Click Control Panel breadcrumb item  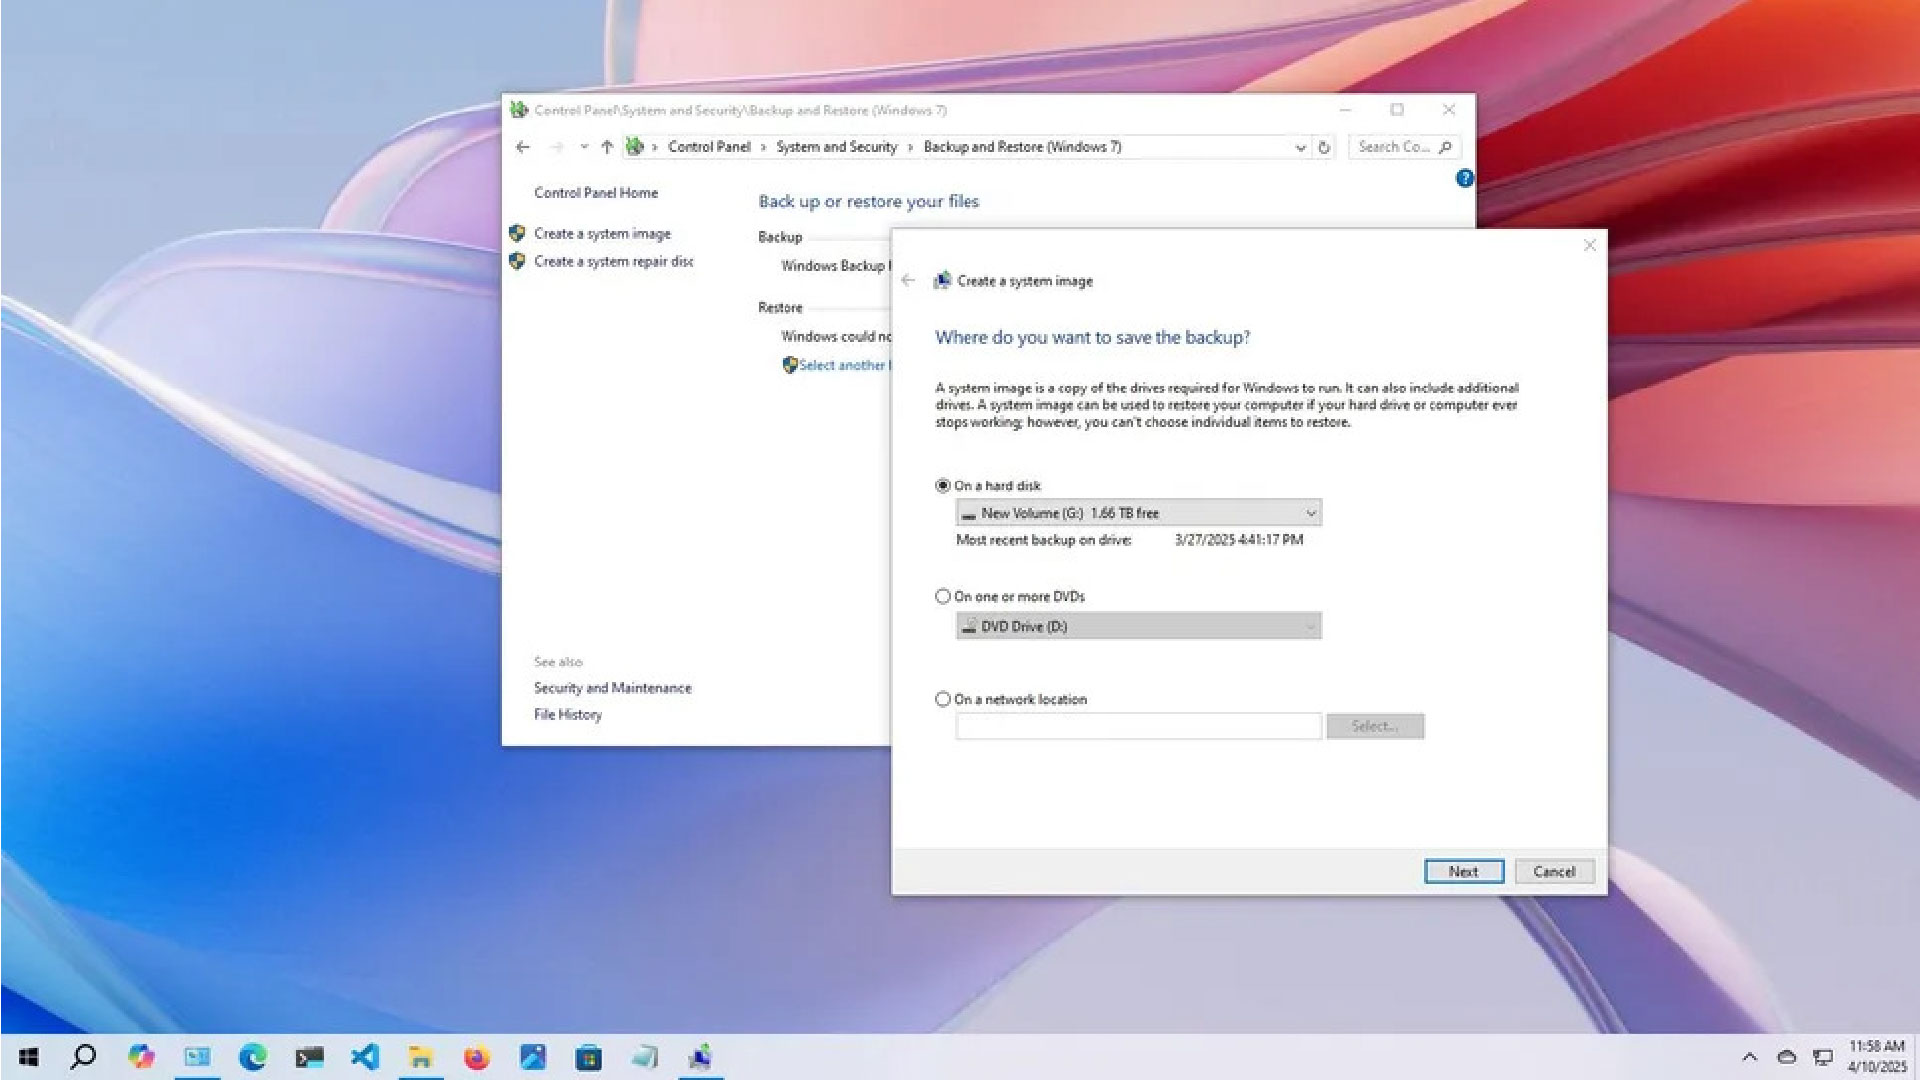708,147
